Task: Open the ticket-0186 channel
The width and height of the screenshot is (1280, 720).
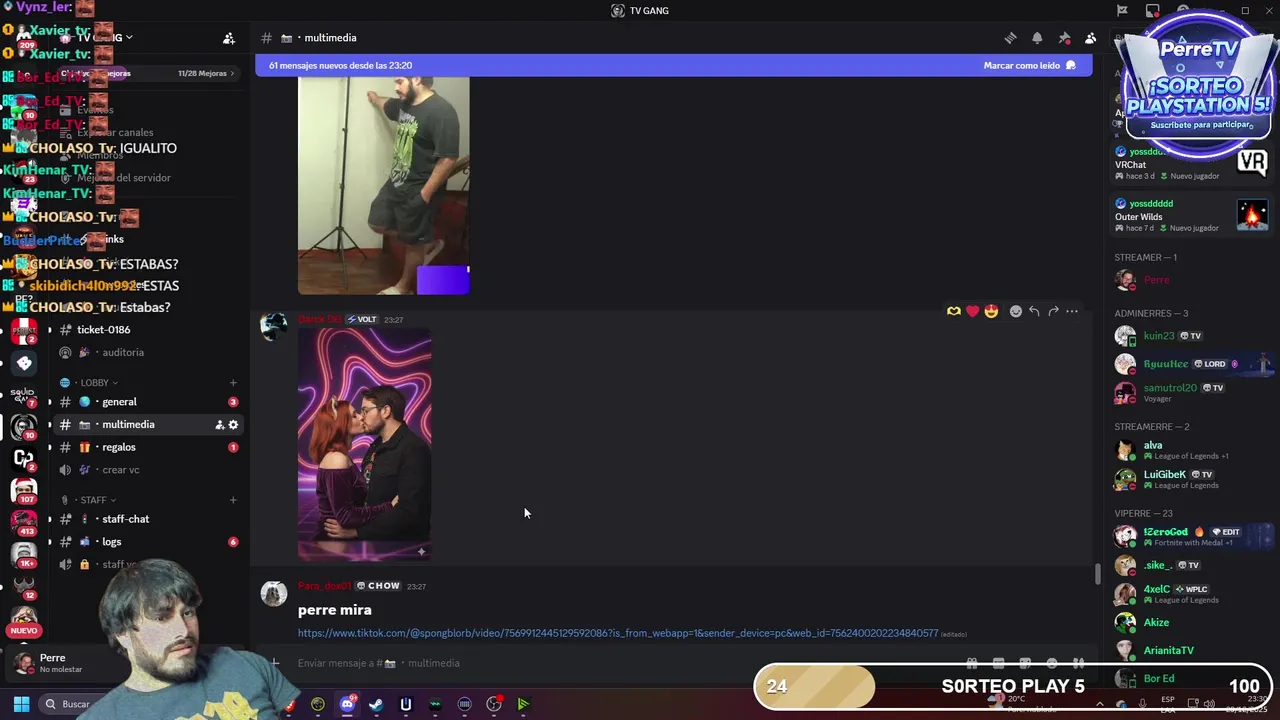Action: [103, 330]
